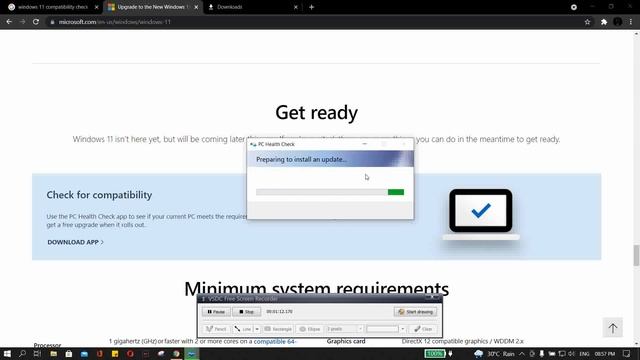Open the 30°C Rain weather widget
The height and width of the screenshot is (360, 640).
tap(494, 353)
